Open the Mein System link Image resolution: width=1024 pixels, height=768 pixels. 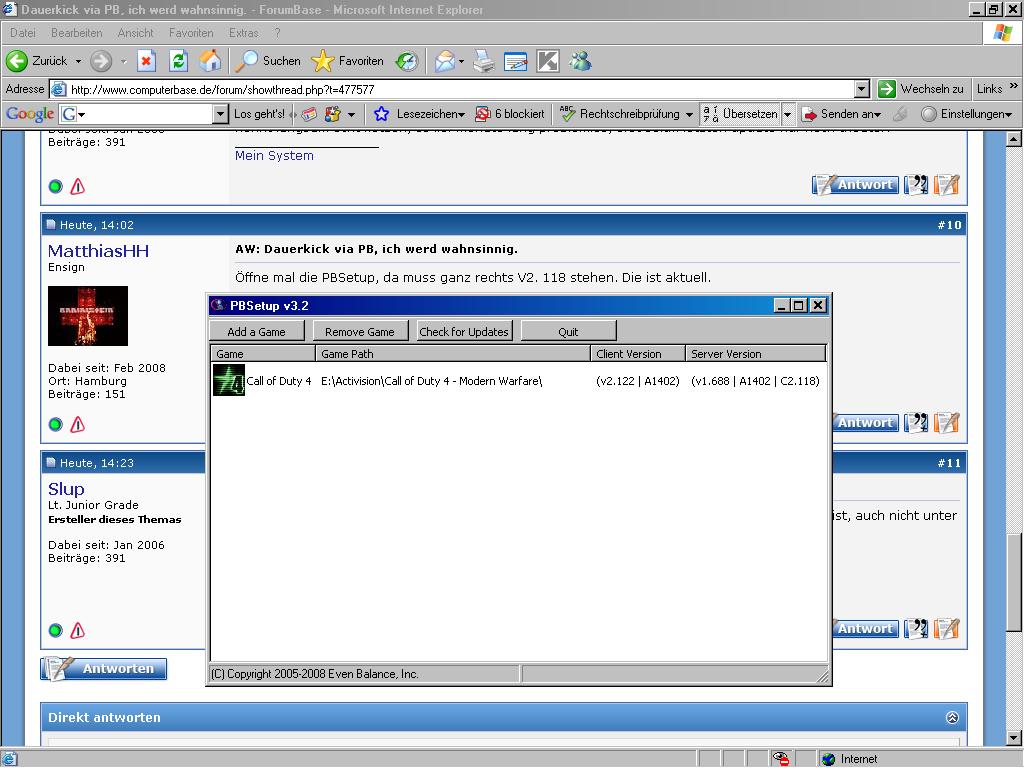[274, 155]
